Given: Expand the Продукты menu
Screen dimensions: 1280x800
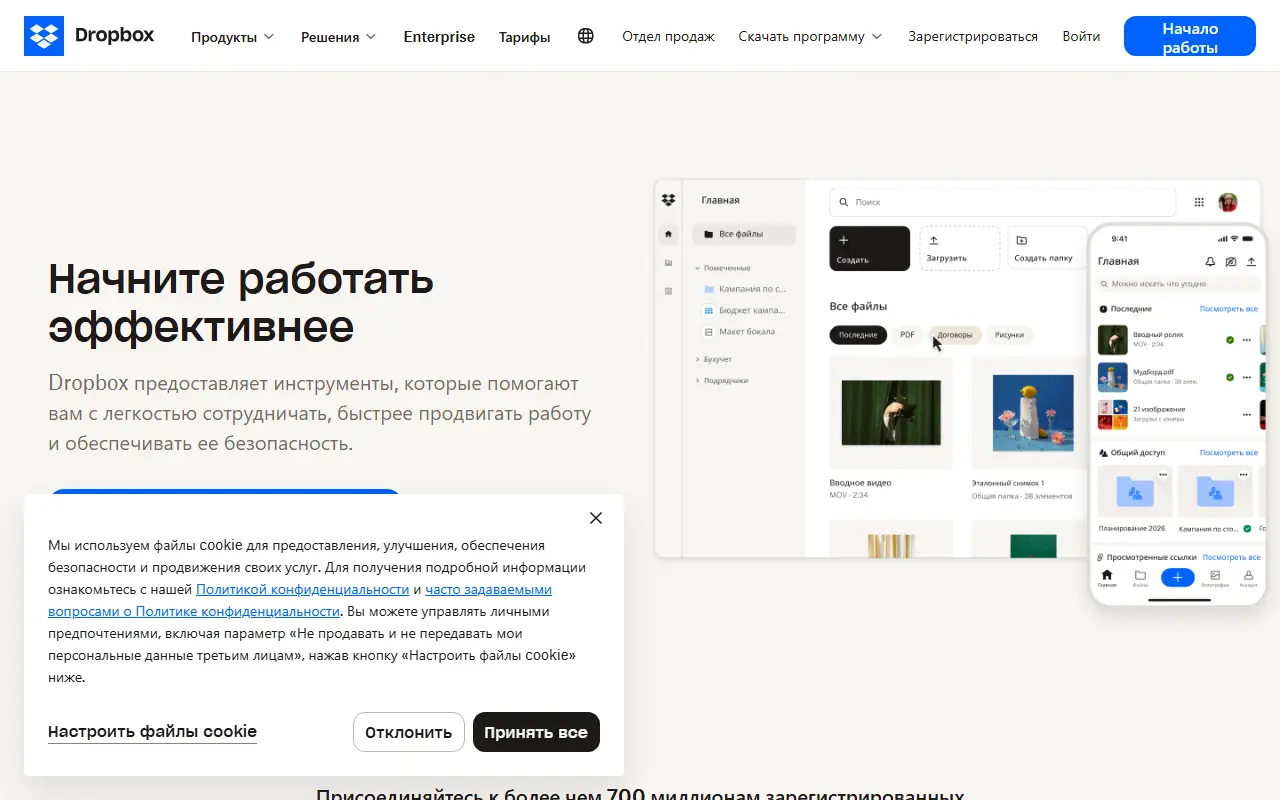Looking at the screenshot, I should (x=232, y=37).
